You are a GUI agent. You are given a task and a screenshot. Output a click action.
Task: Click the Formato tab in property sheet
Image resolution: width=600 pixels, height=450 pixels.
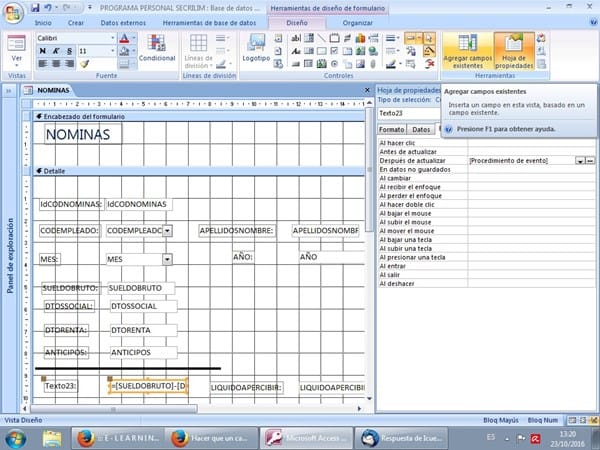click(x=391, y=130)
